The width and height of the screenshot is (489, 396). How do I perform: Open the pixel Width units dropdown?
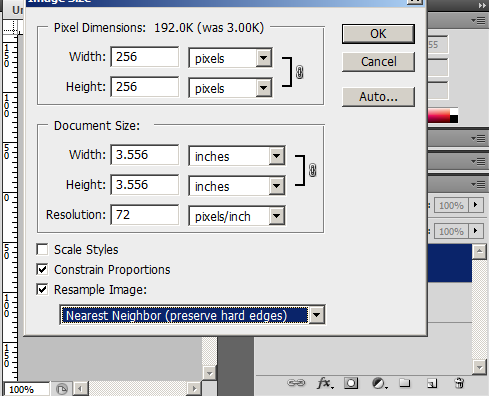click(x=264, y=58)
